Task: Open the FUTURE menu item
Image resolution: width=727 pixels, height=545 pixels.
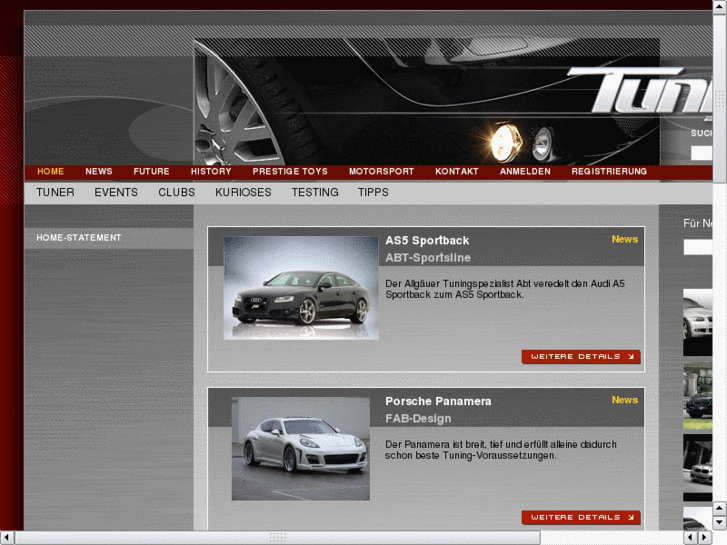Action: (151, 172)
